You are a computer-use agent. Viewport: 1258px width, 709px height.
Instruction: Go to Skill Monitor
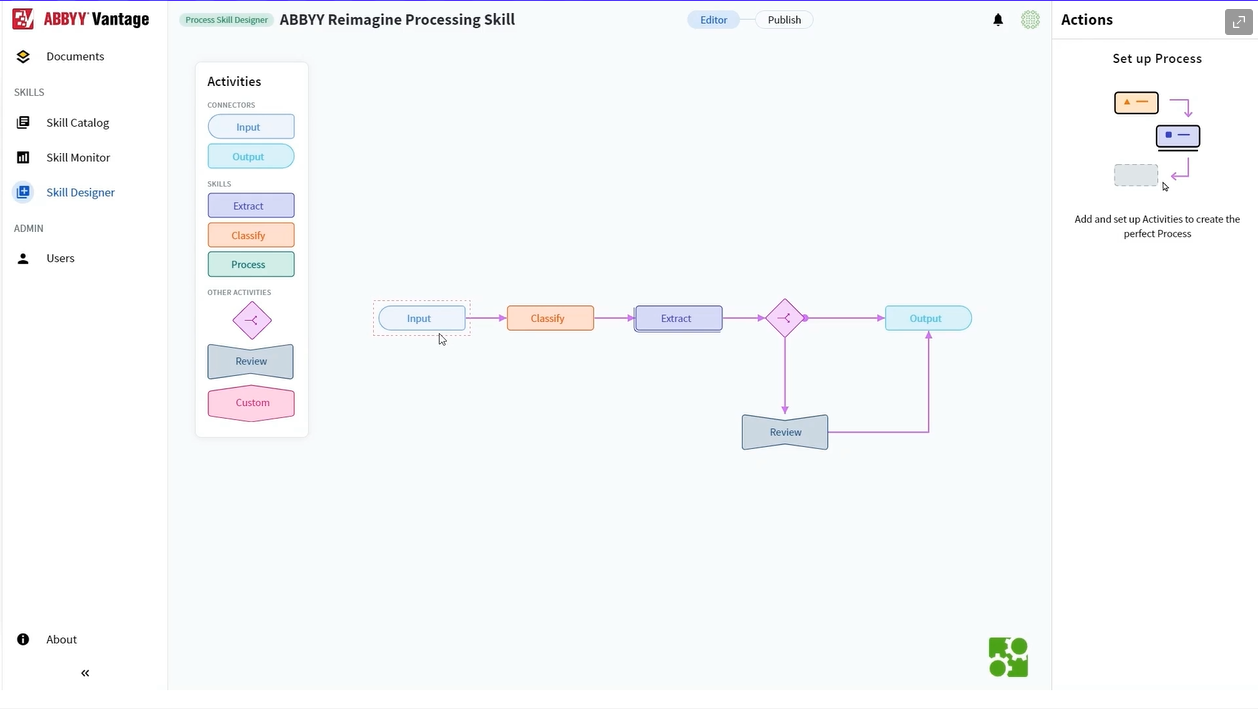click(78, 158)
